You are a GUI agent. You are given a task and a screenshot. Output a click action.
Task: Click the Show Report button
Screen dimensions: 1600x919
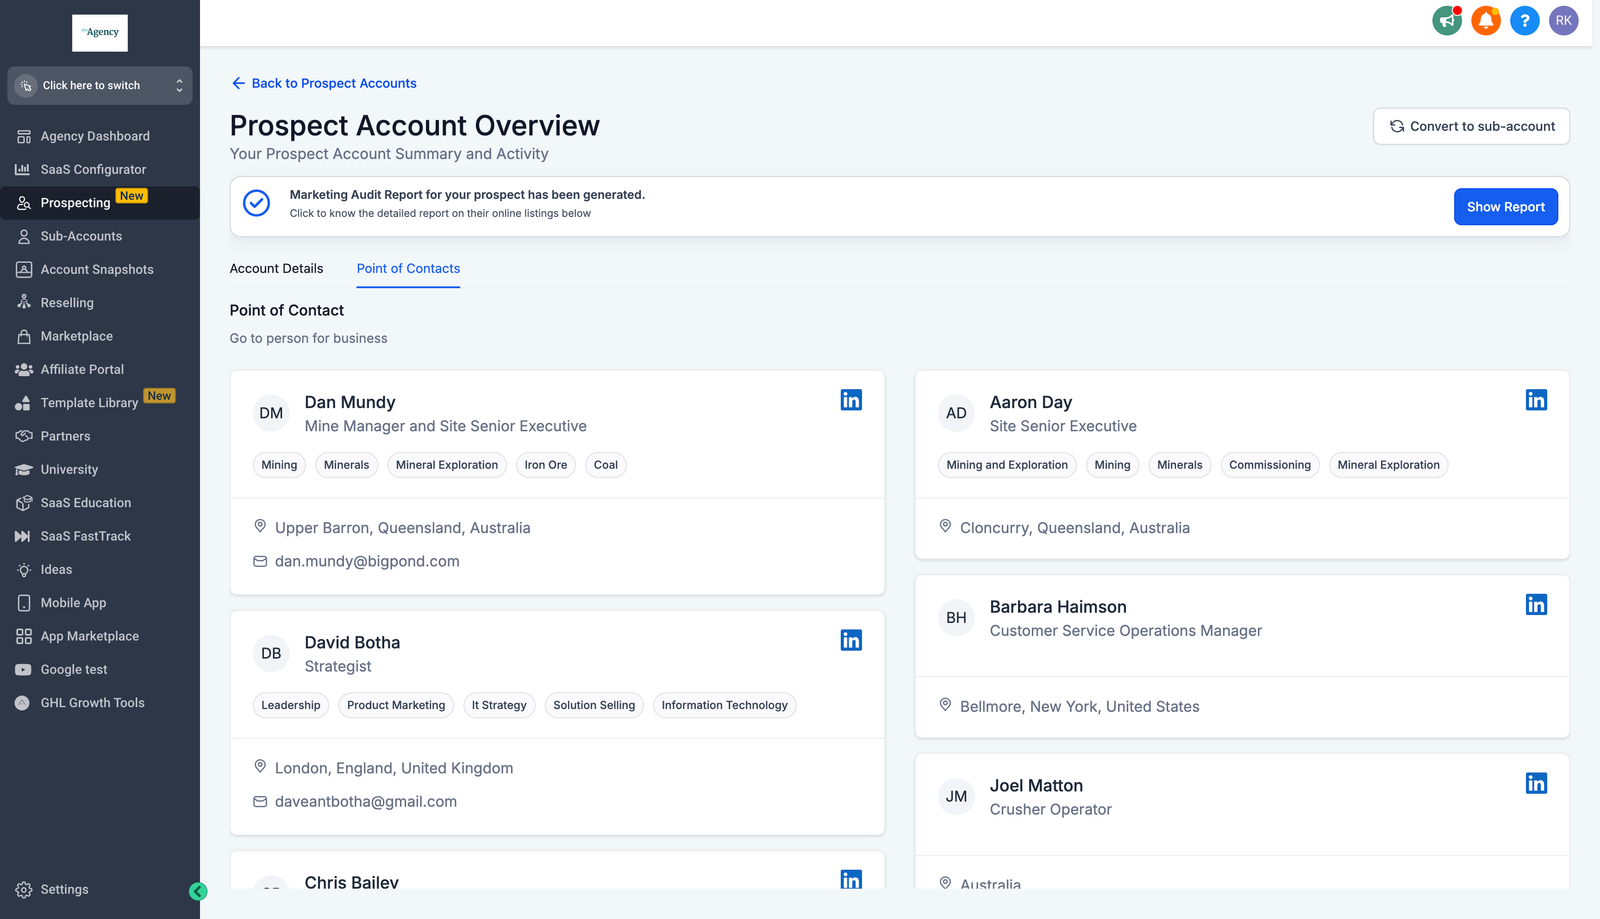point(1505,207)
